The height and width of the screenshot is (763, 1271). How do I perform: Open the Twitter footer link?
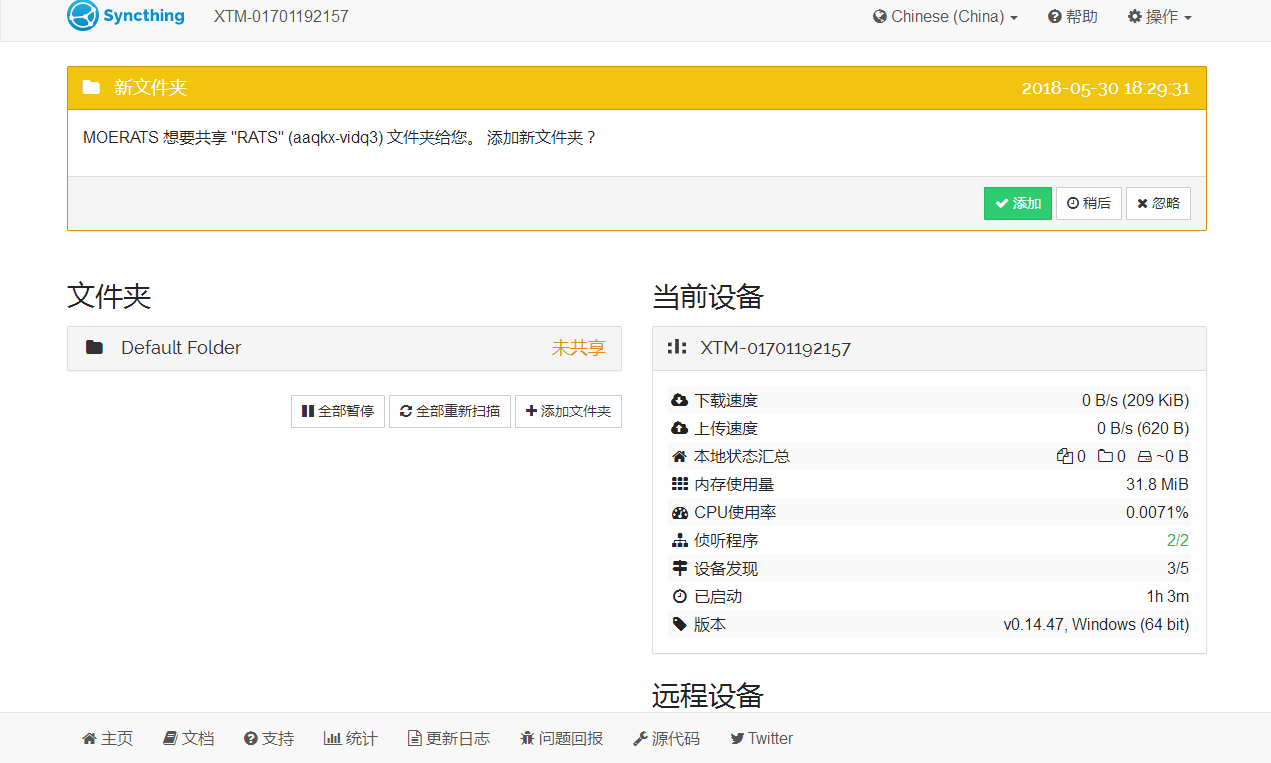(761, 738)
